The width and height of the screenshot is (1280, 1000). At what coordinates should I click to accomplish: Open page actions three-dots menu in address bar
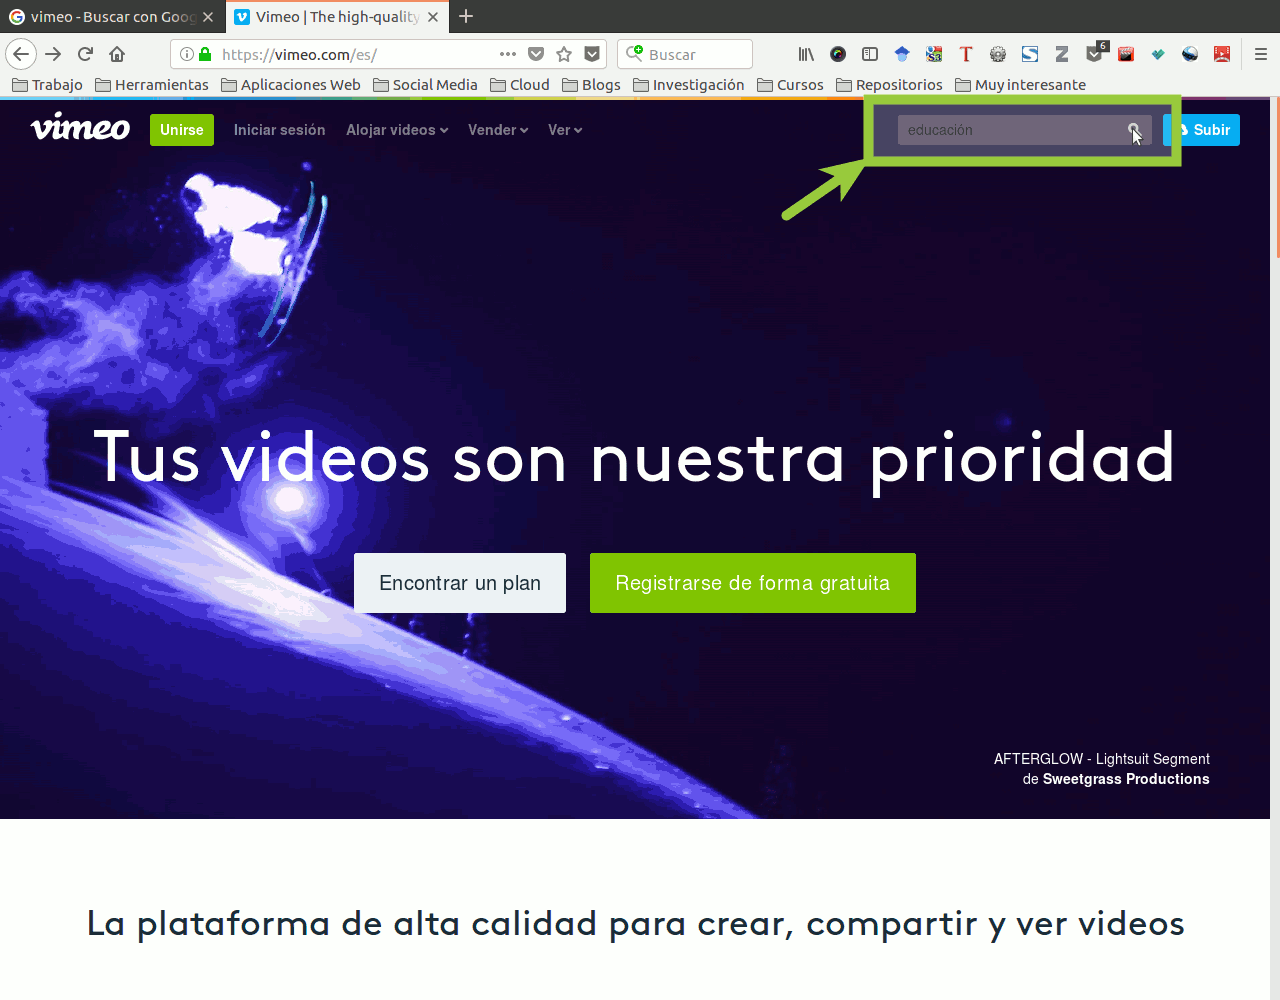508,54
